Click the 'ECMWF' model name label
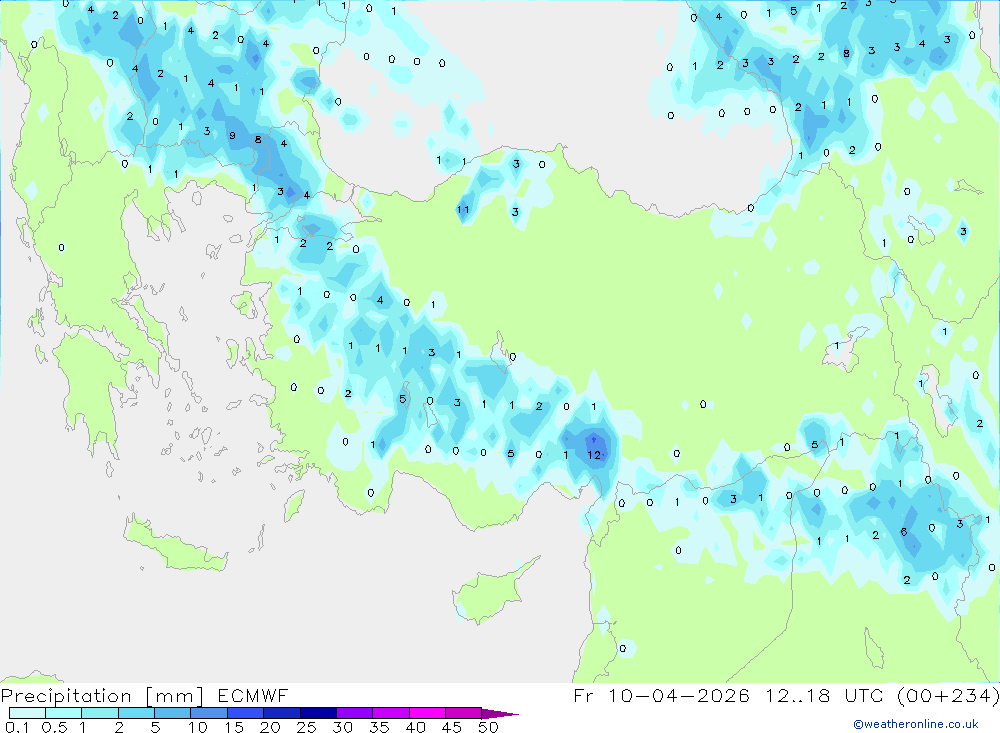The width and height of the screenshot is (1000, 733). tap(253, 695)
